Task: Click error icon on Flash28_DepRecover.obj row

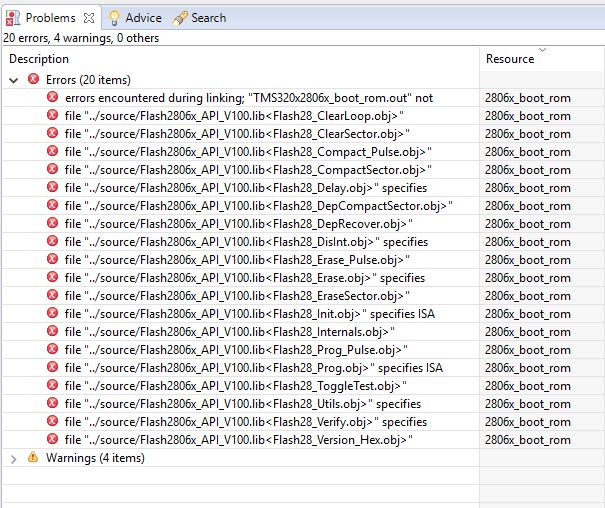Action: [52, 223]
